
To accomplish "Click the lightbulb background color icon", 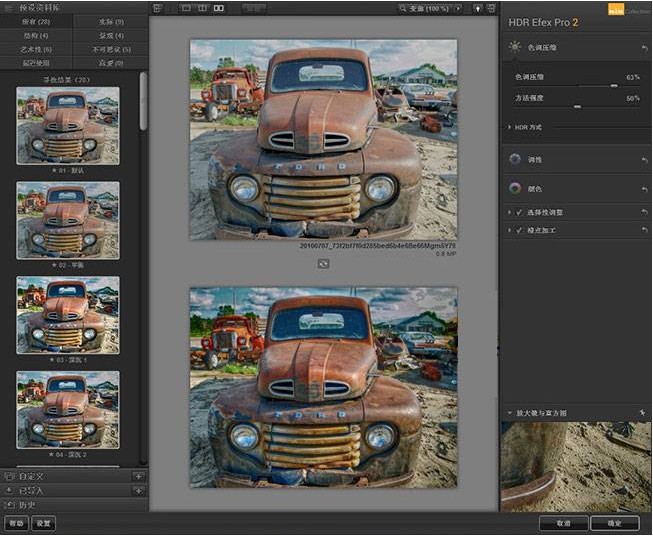I will point(478,8).
